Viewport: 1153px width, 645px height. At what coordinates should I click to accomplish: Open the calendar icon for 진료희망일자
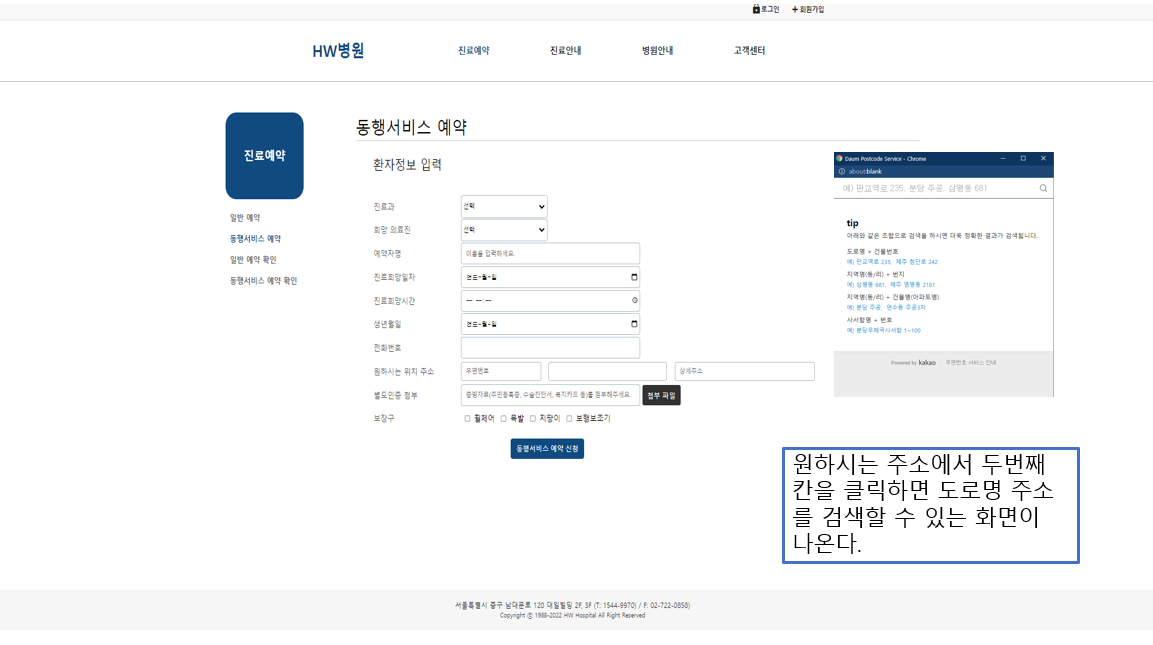633,277
